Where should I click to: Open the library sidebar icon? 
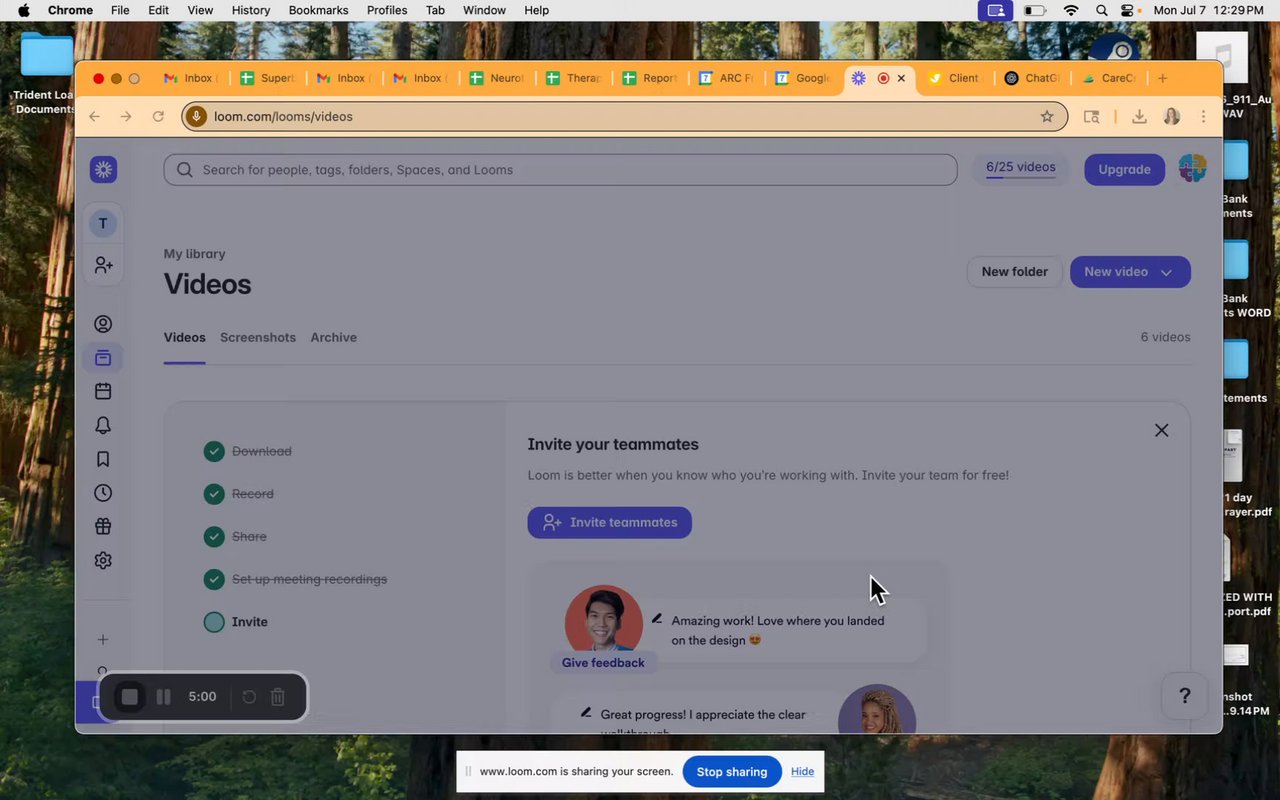[x=103, y=358]
